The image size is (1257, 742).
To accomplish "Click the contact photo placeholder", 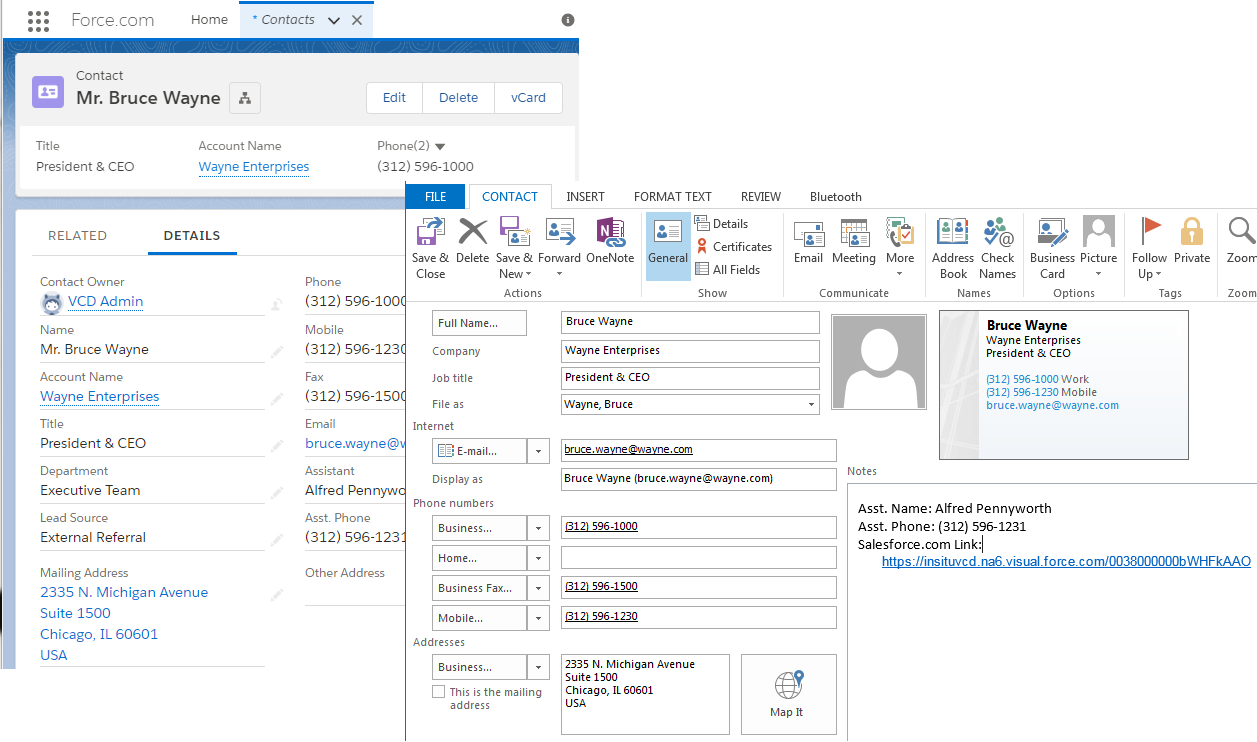I will tap(878, 362).
